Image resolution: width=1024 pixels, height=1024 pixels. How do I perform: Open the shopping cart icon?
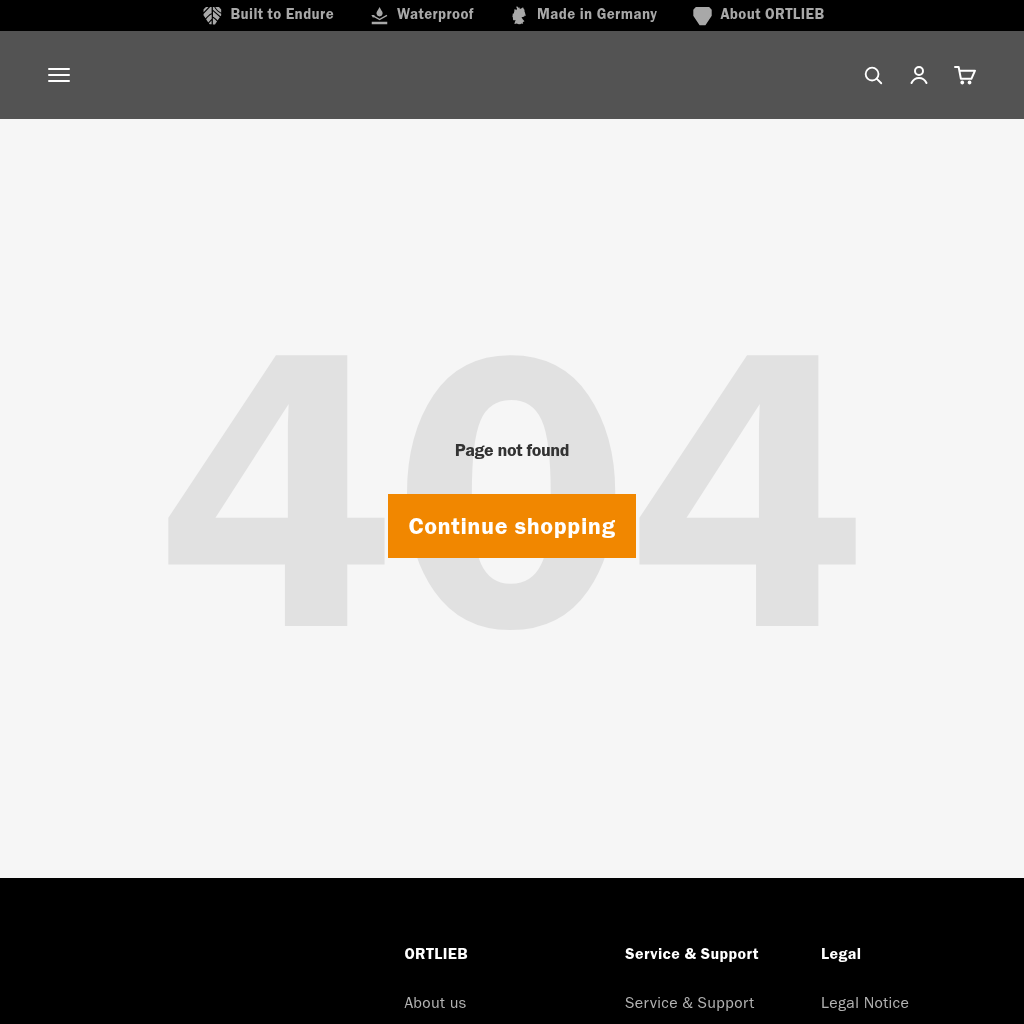click(x=965, y=75)
